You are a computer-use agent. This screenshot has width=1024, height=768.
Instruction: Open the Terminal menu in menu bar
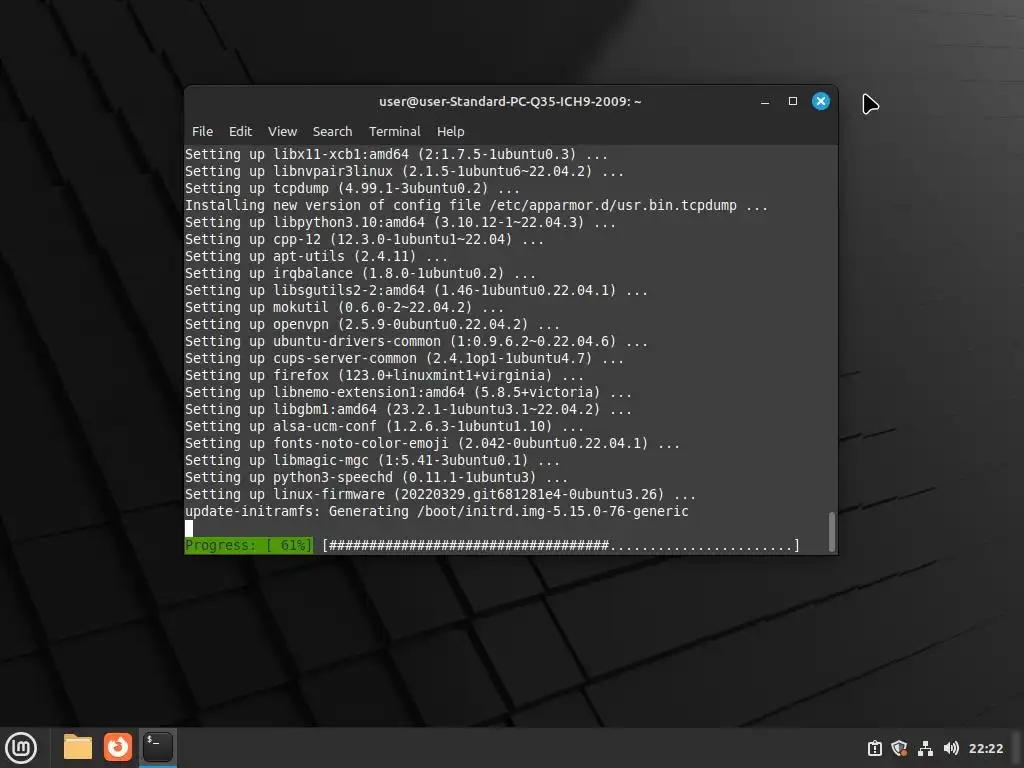394,131
